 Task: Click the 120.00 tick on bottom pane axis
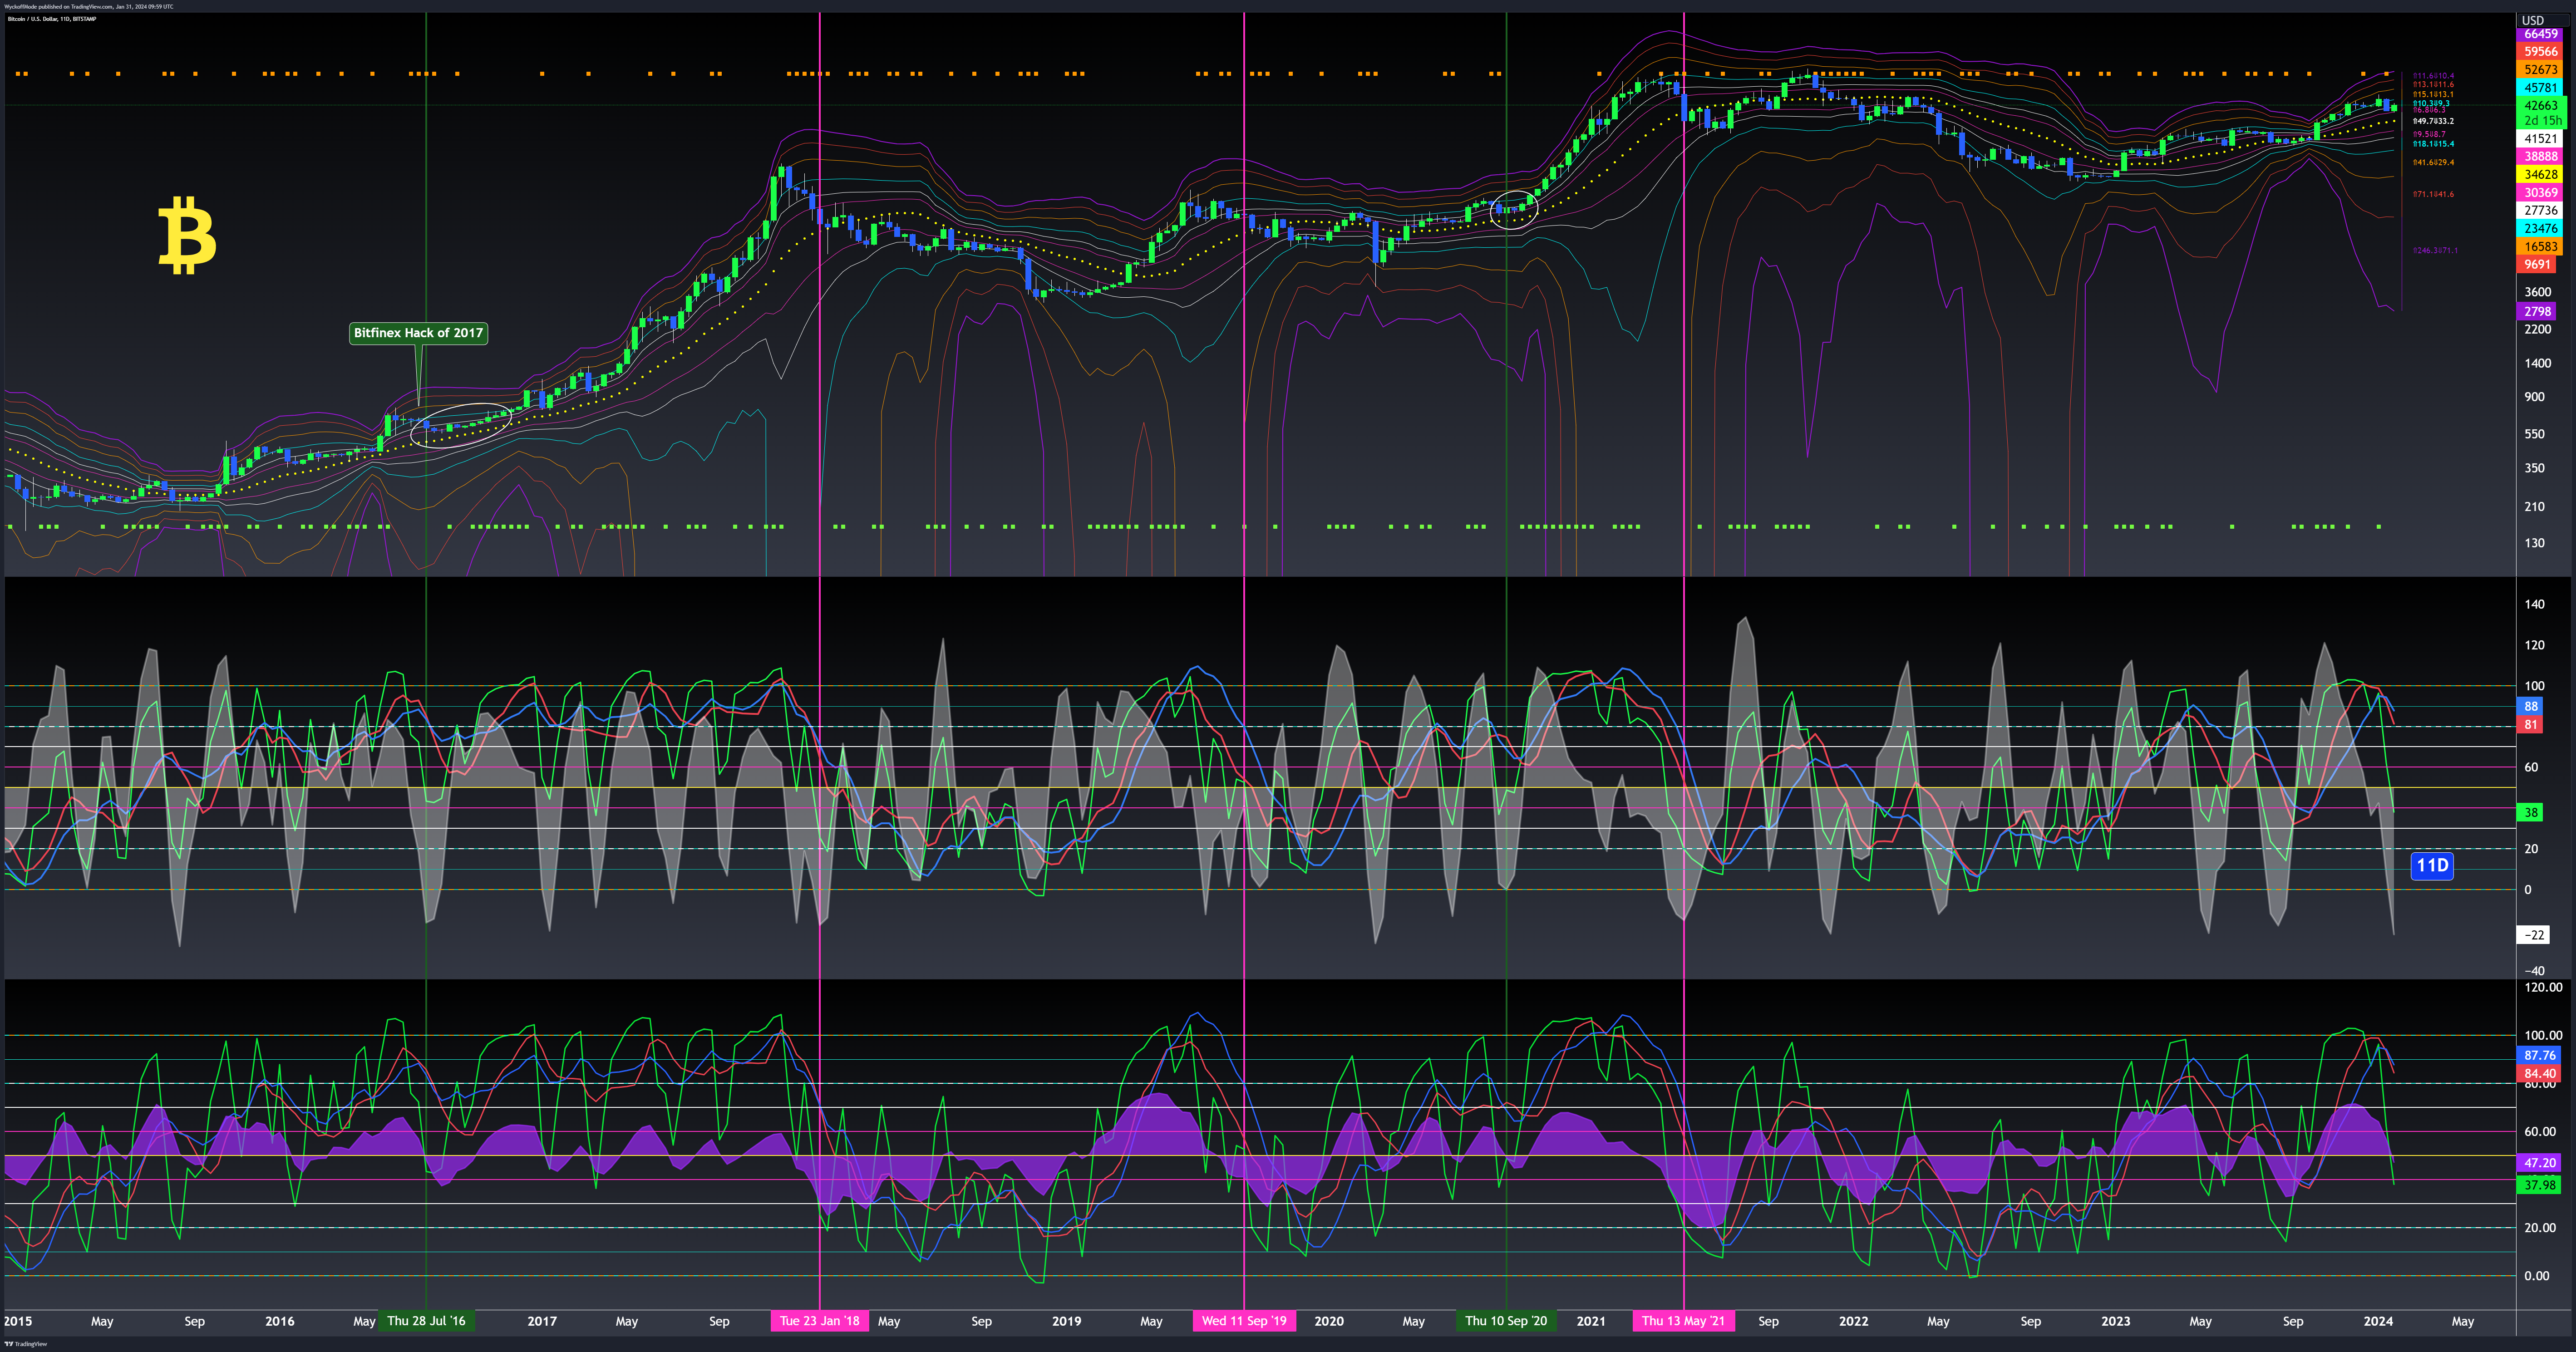pyautogui.click(x=2543, y=987)
